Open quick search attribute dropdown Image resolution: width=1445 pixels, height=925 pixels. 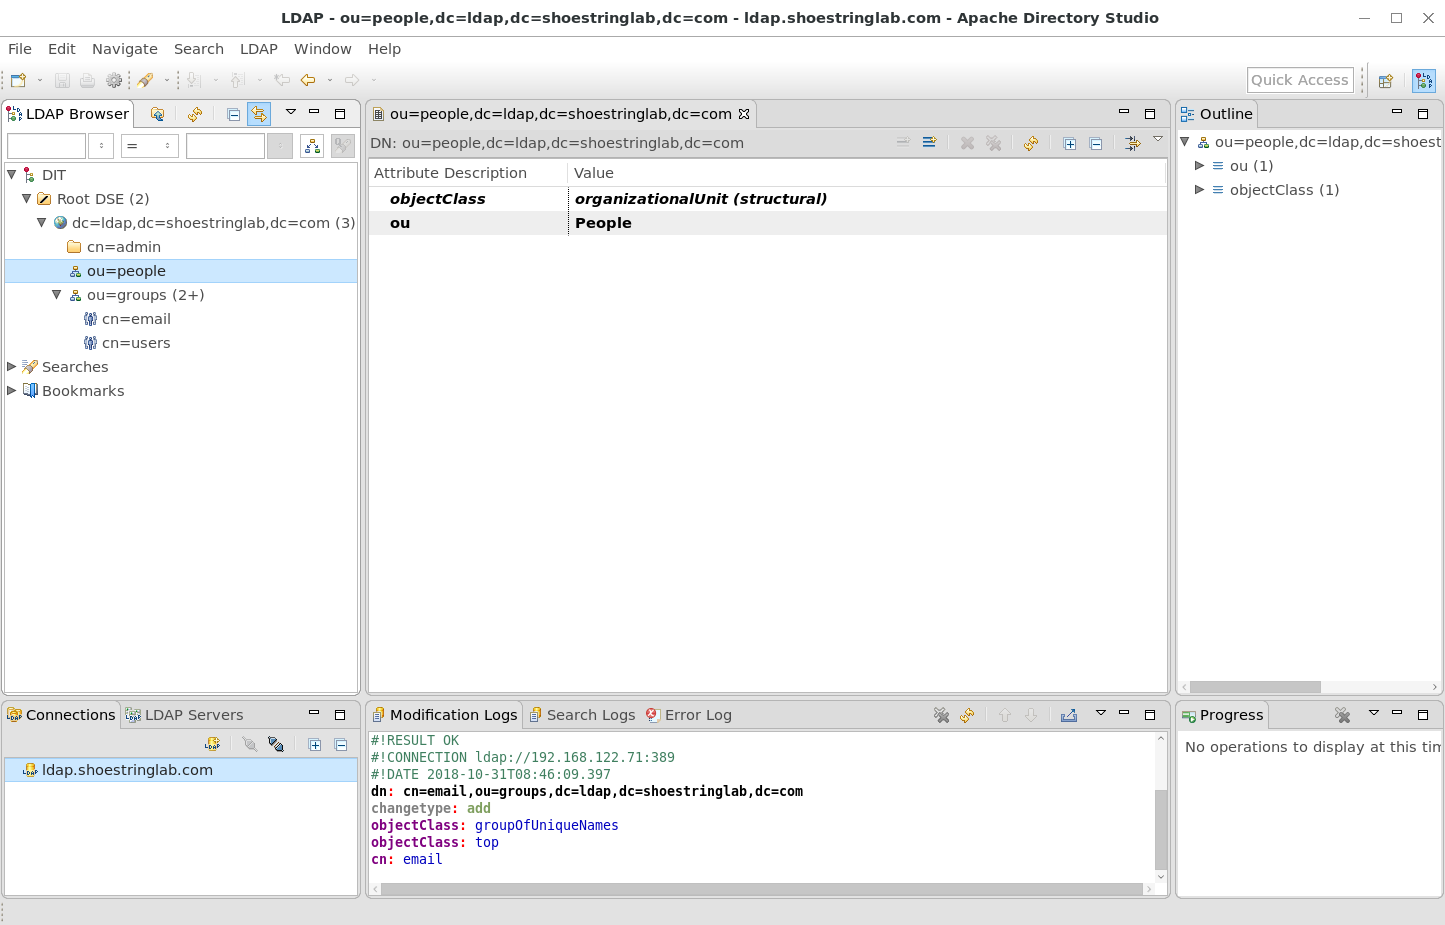coord(101,146)
